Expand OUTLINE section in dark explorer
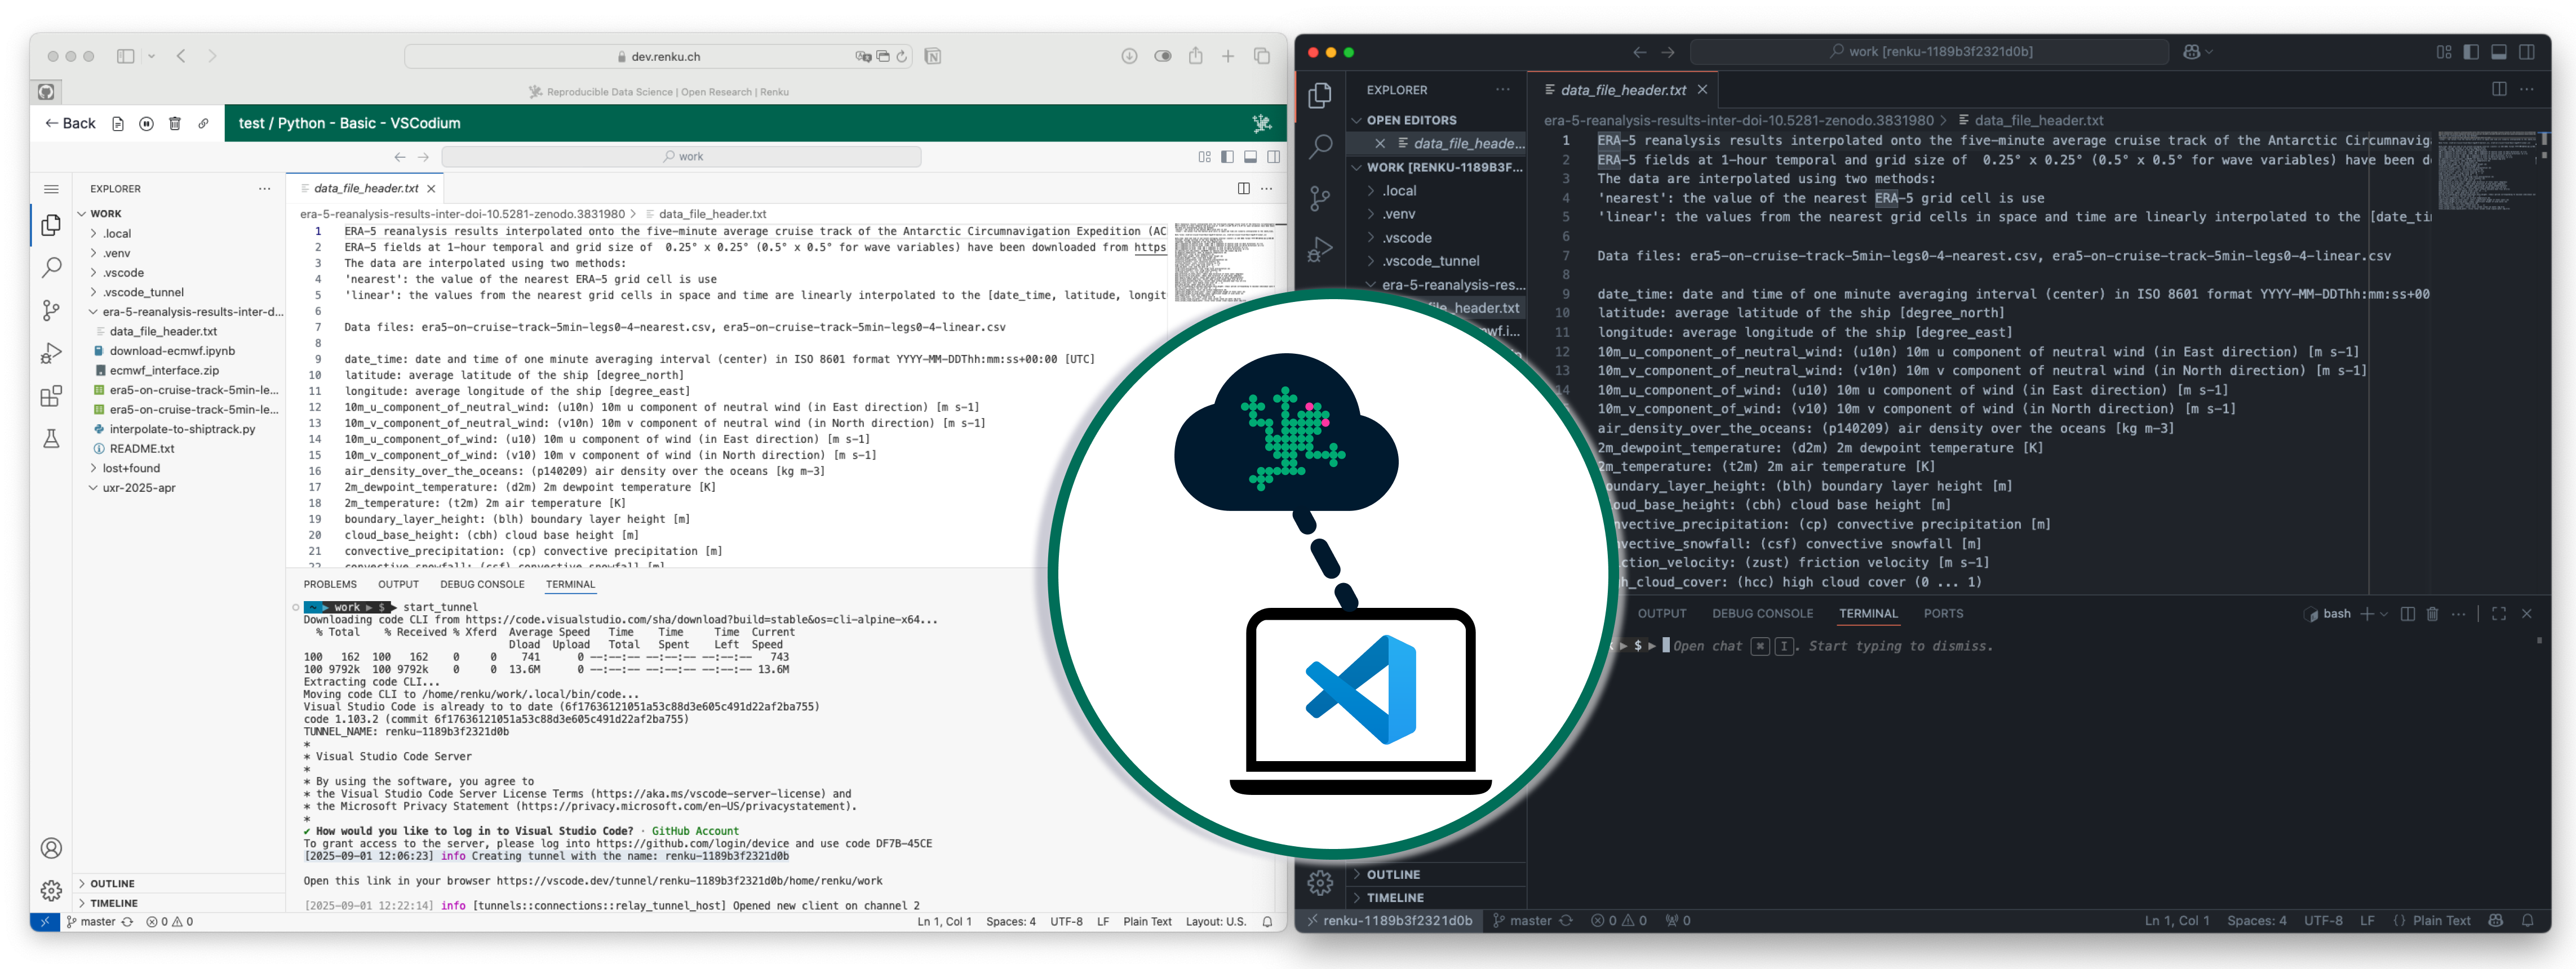The image size is (2576, 969). [x=1393, y=874]
